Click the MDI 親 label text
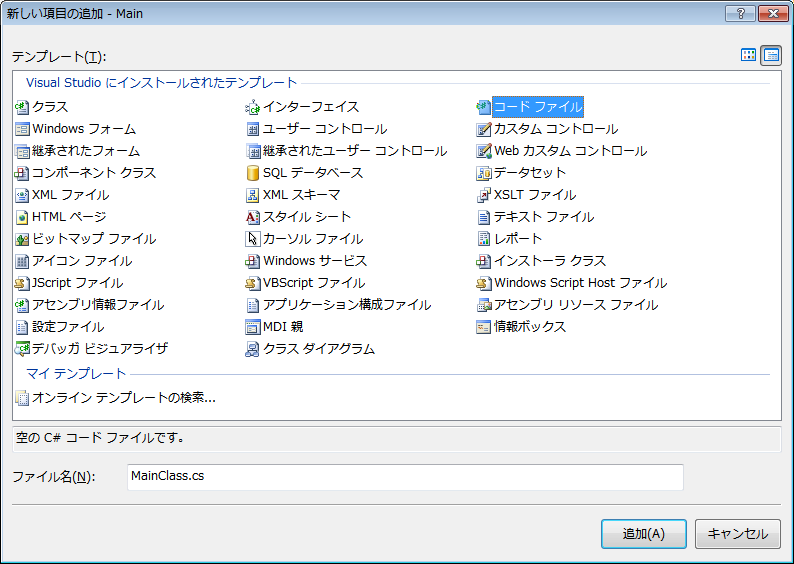 pos(283,327)
